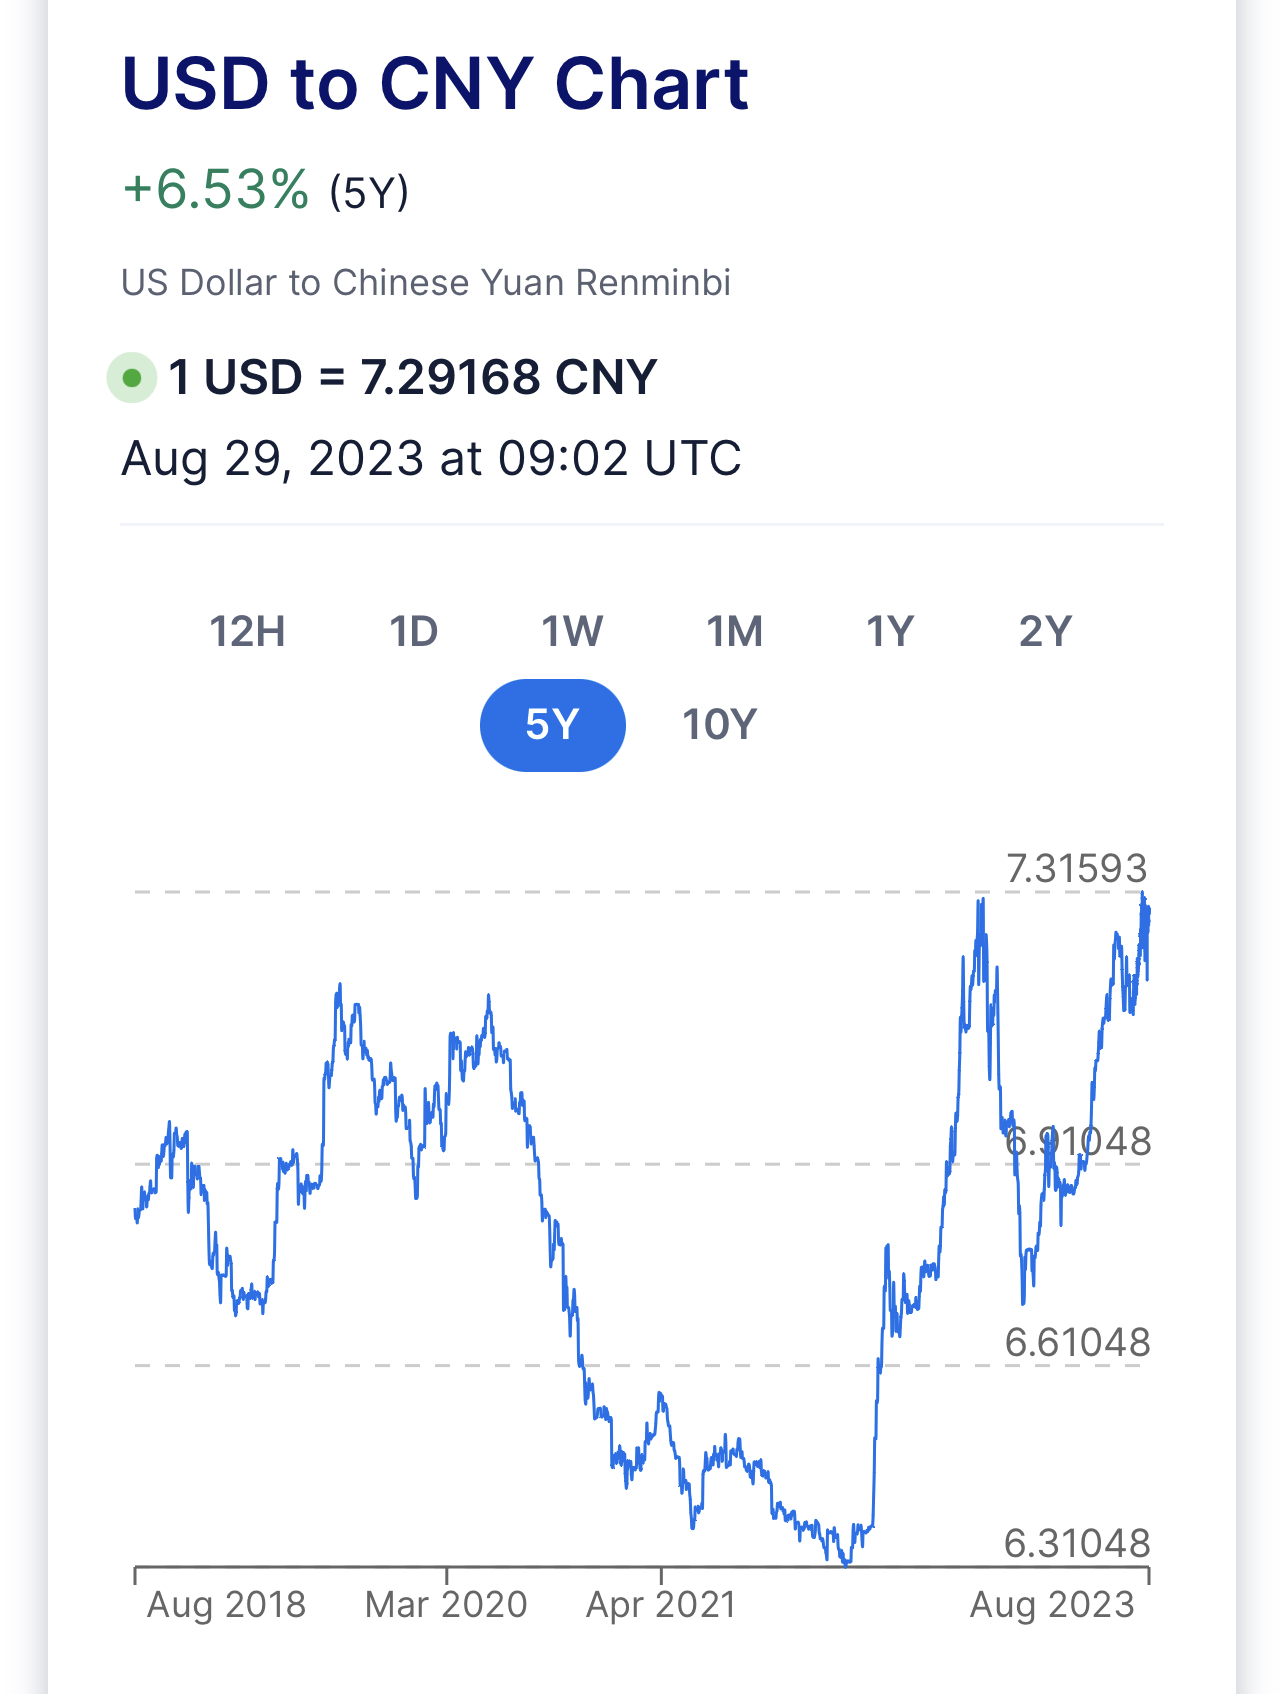This screenshot has height=1694, width=1284.
Task: Select the 12H time range
Action: (x=247, y=632)
